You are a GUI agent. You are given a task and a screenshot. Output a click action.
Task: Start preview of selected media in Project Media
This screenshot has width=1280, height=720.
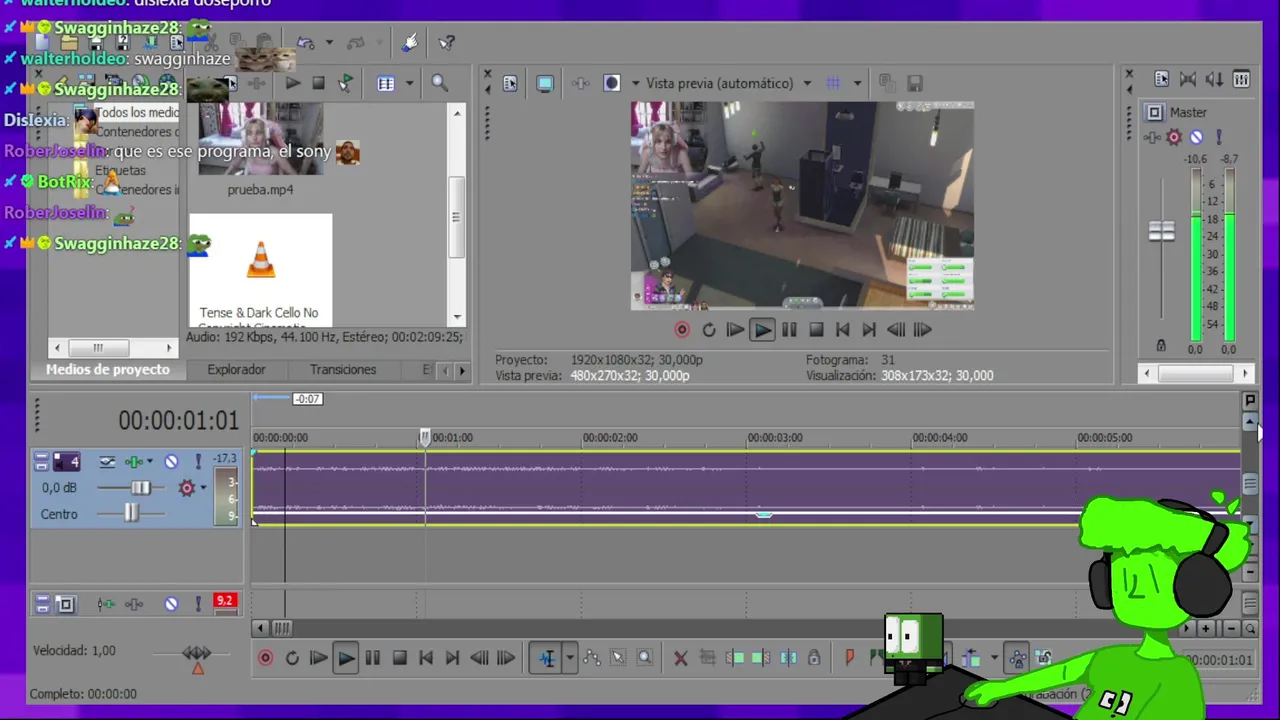pyautogui.click(x=292, y=84)
